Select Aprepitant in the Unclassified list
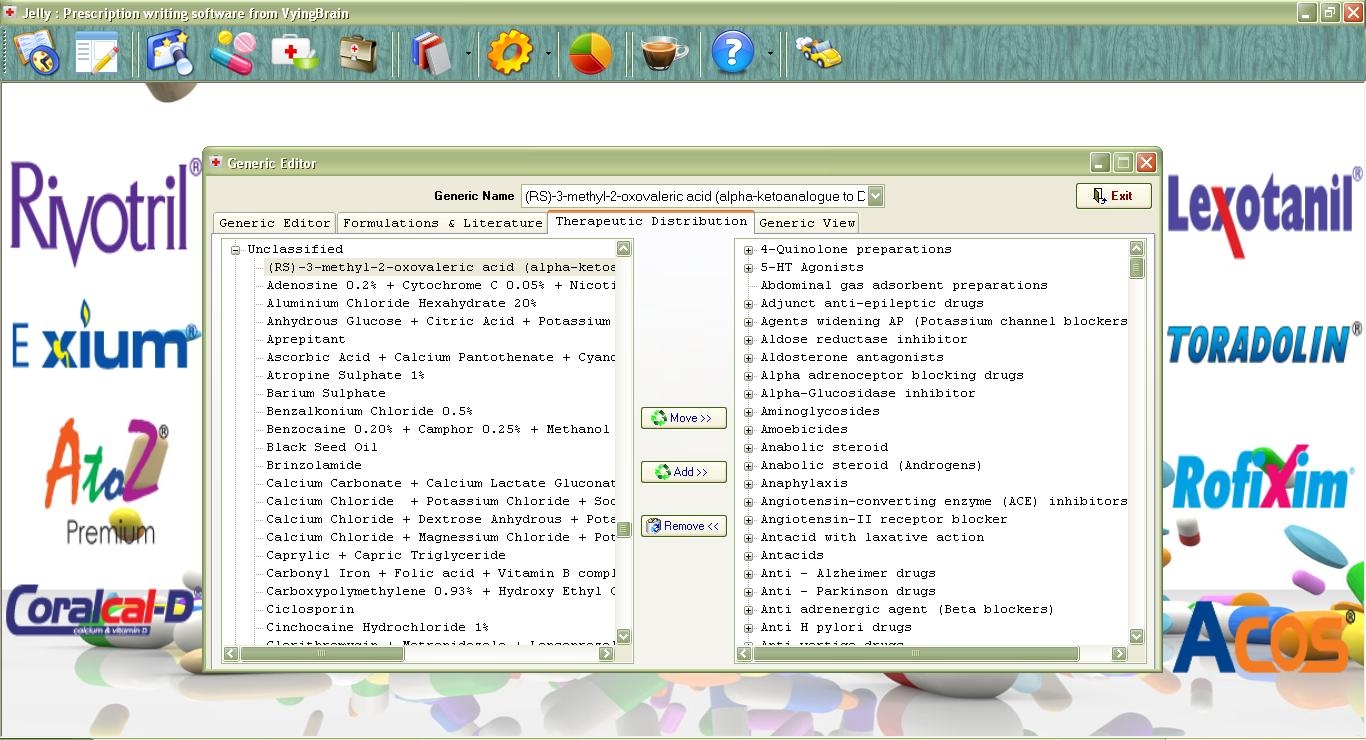Image resolution: width=1366 pixels, height=740 pixels. point(305,339)
